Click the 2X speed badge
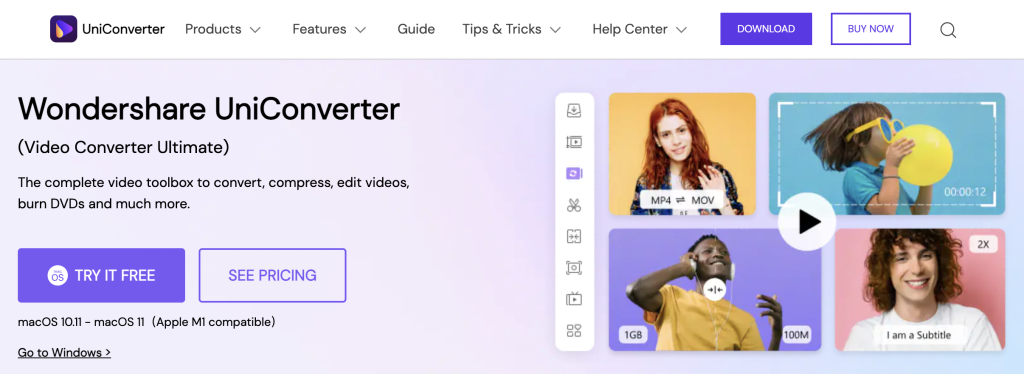The width and height of the screenshot is (1024, 374). point(983,245)
